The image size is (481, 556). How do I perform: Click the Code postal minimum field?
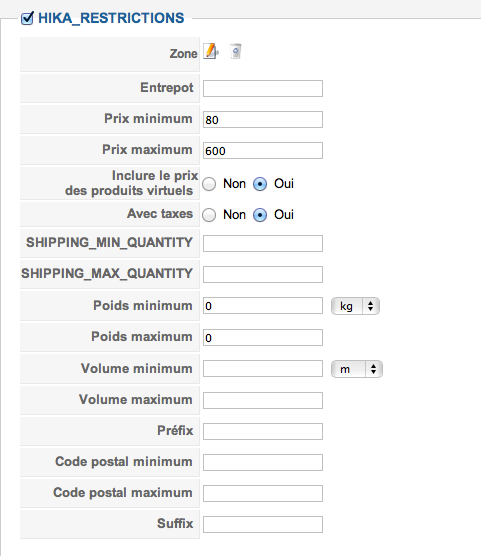(263, 462)
